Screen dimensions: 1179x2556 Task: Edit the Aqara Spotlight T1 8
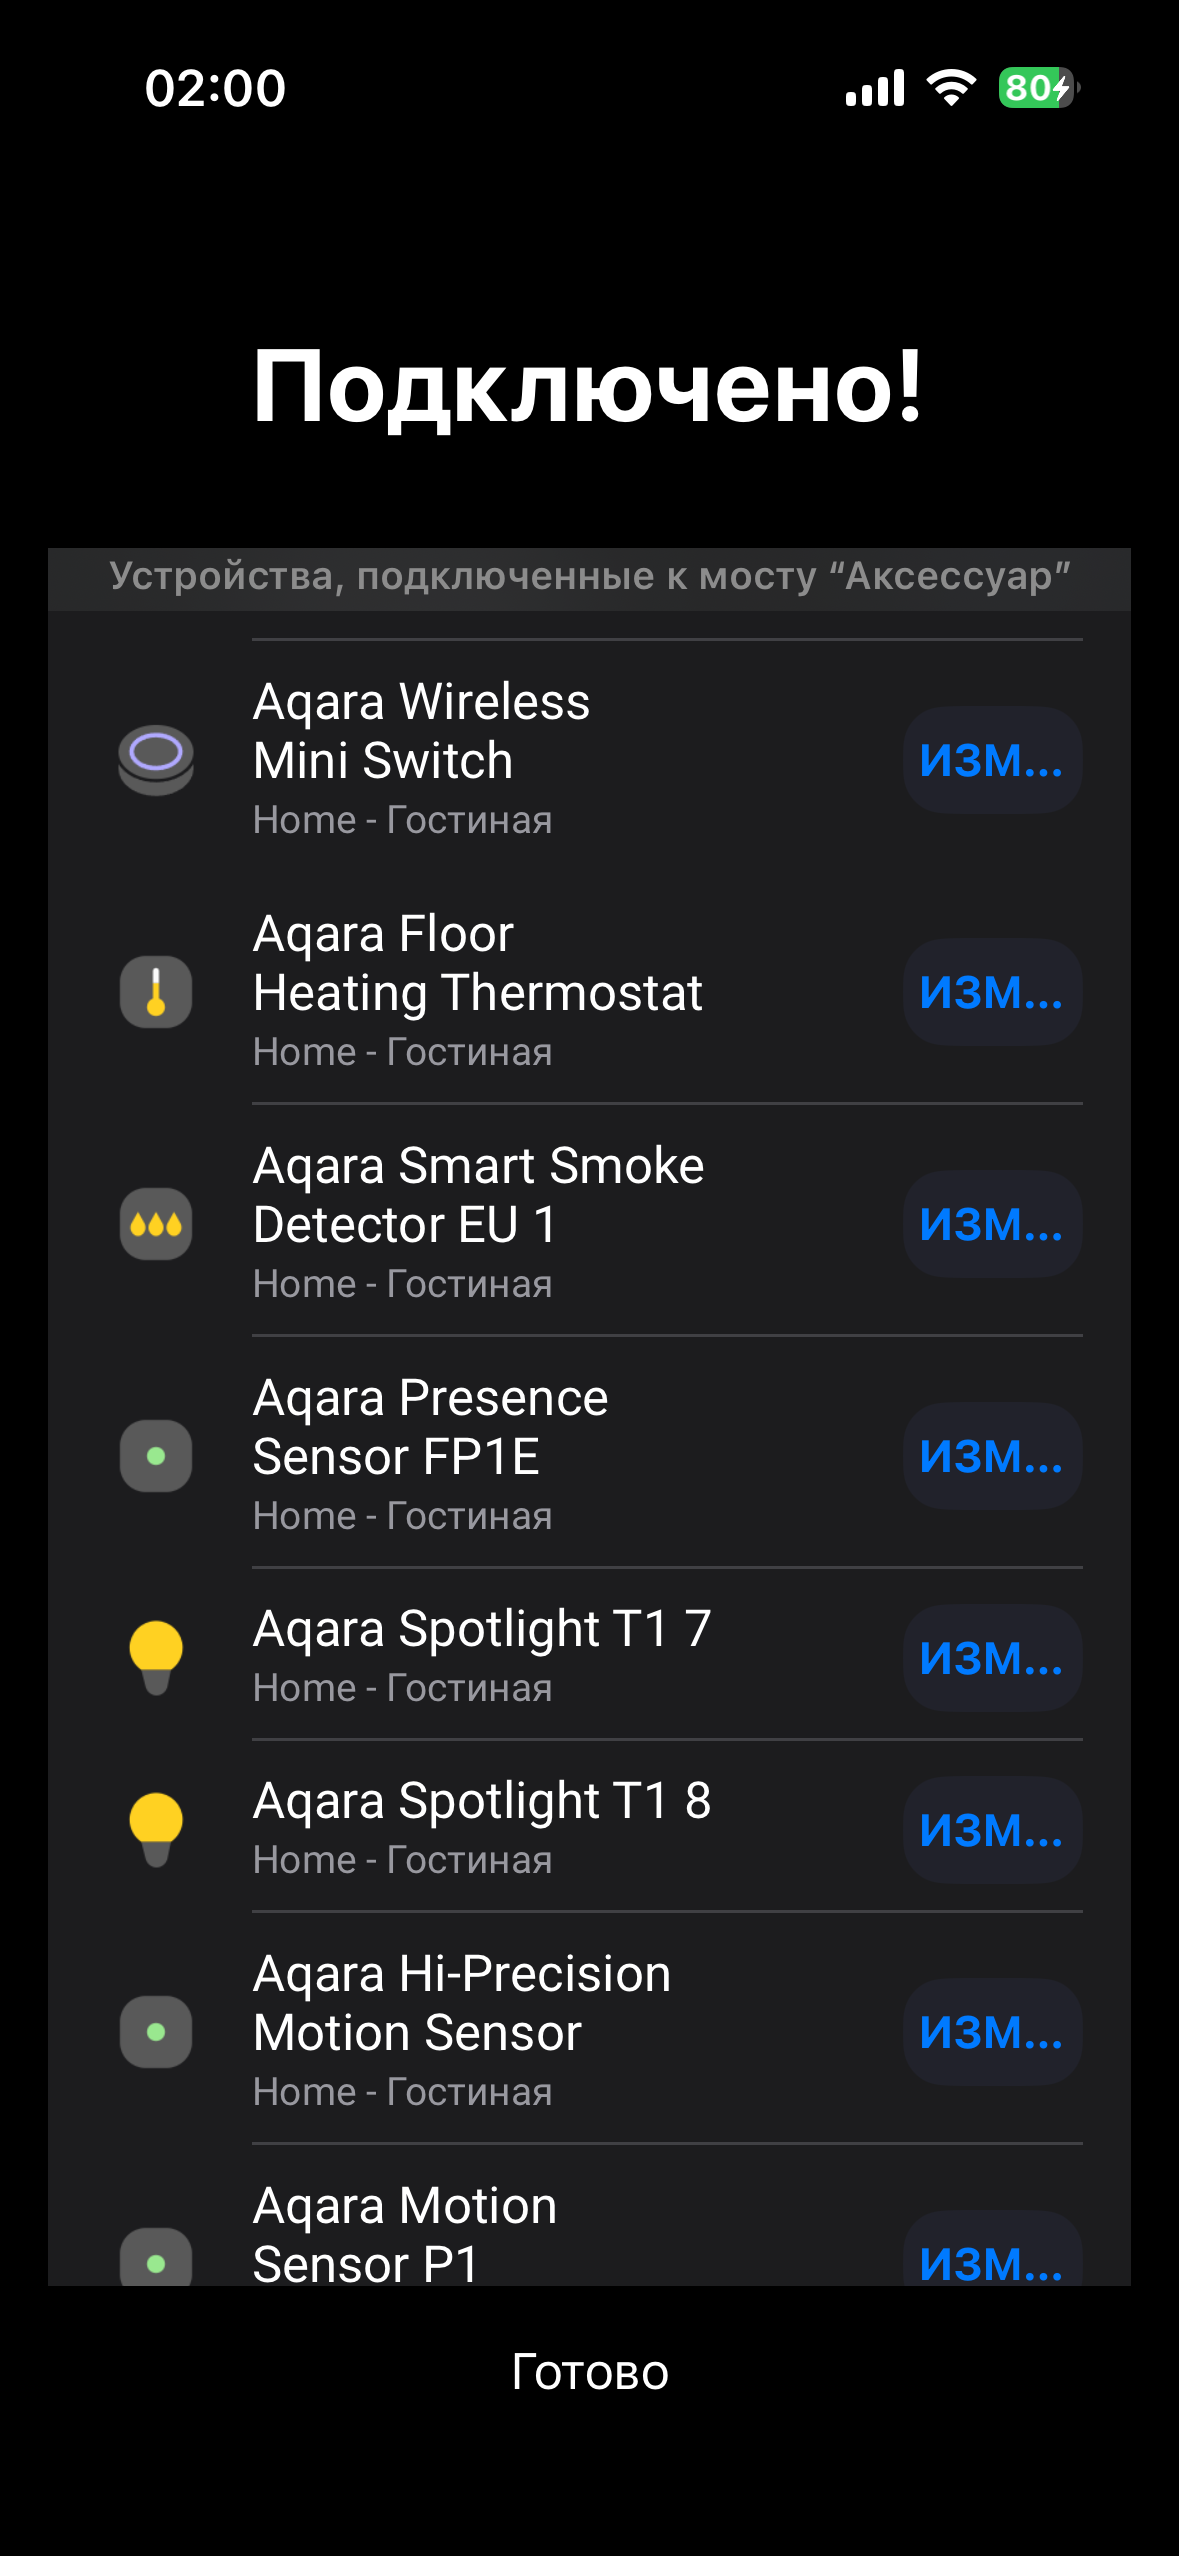point(992,1830)
